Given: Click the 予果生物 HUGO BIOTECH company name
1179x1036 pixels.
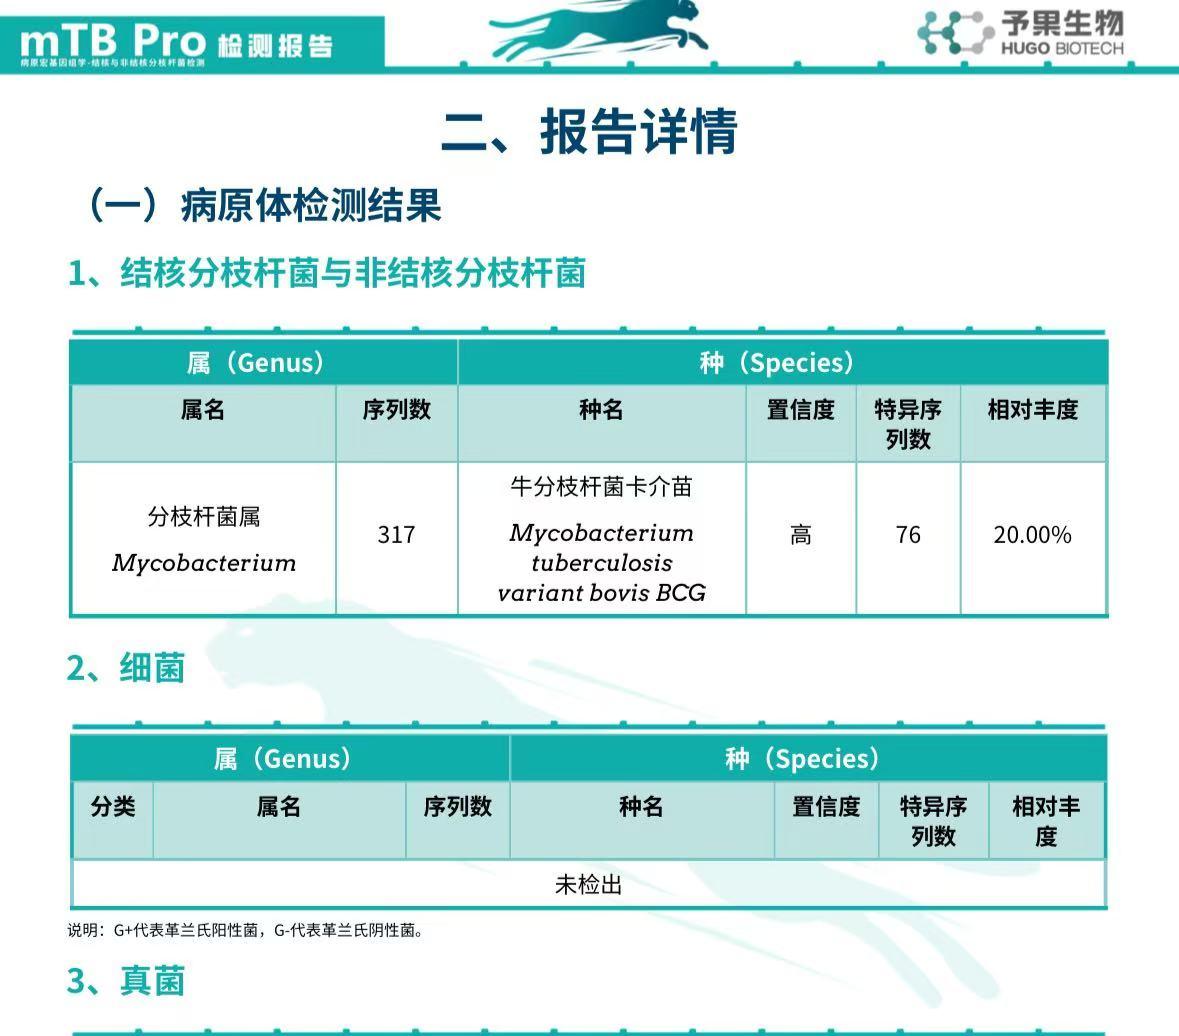Looking at the screenshot, I should click(1062, 33).
